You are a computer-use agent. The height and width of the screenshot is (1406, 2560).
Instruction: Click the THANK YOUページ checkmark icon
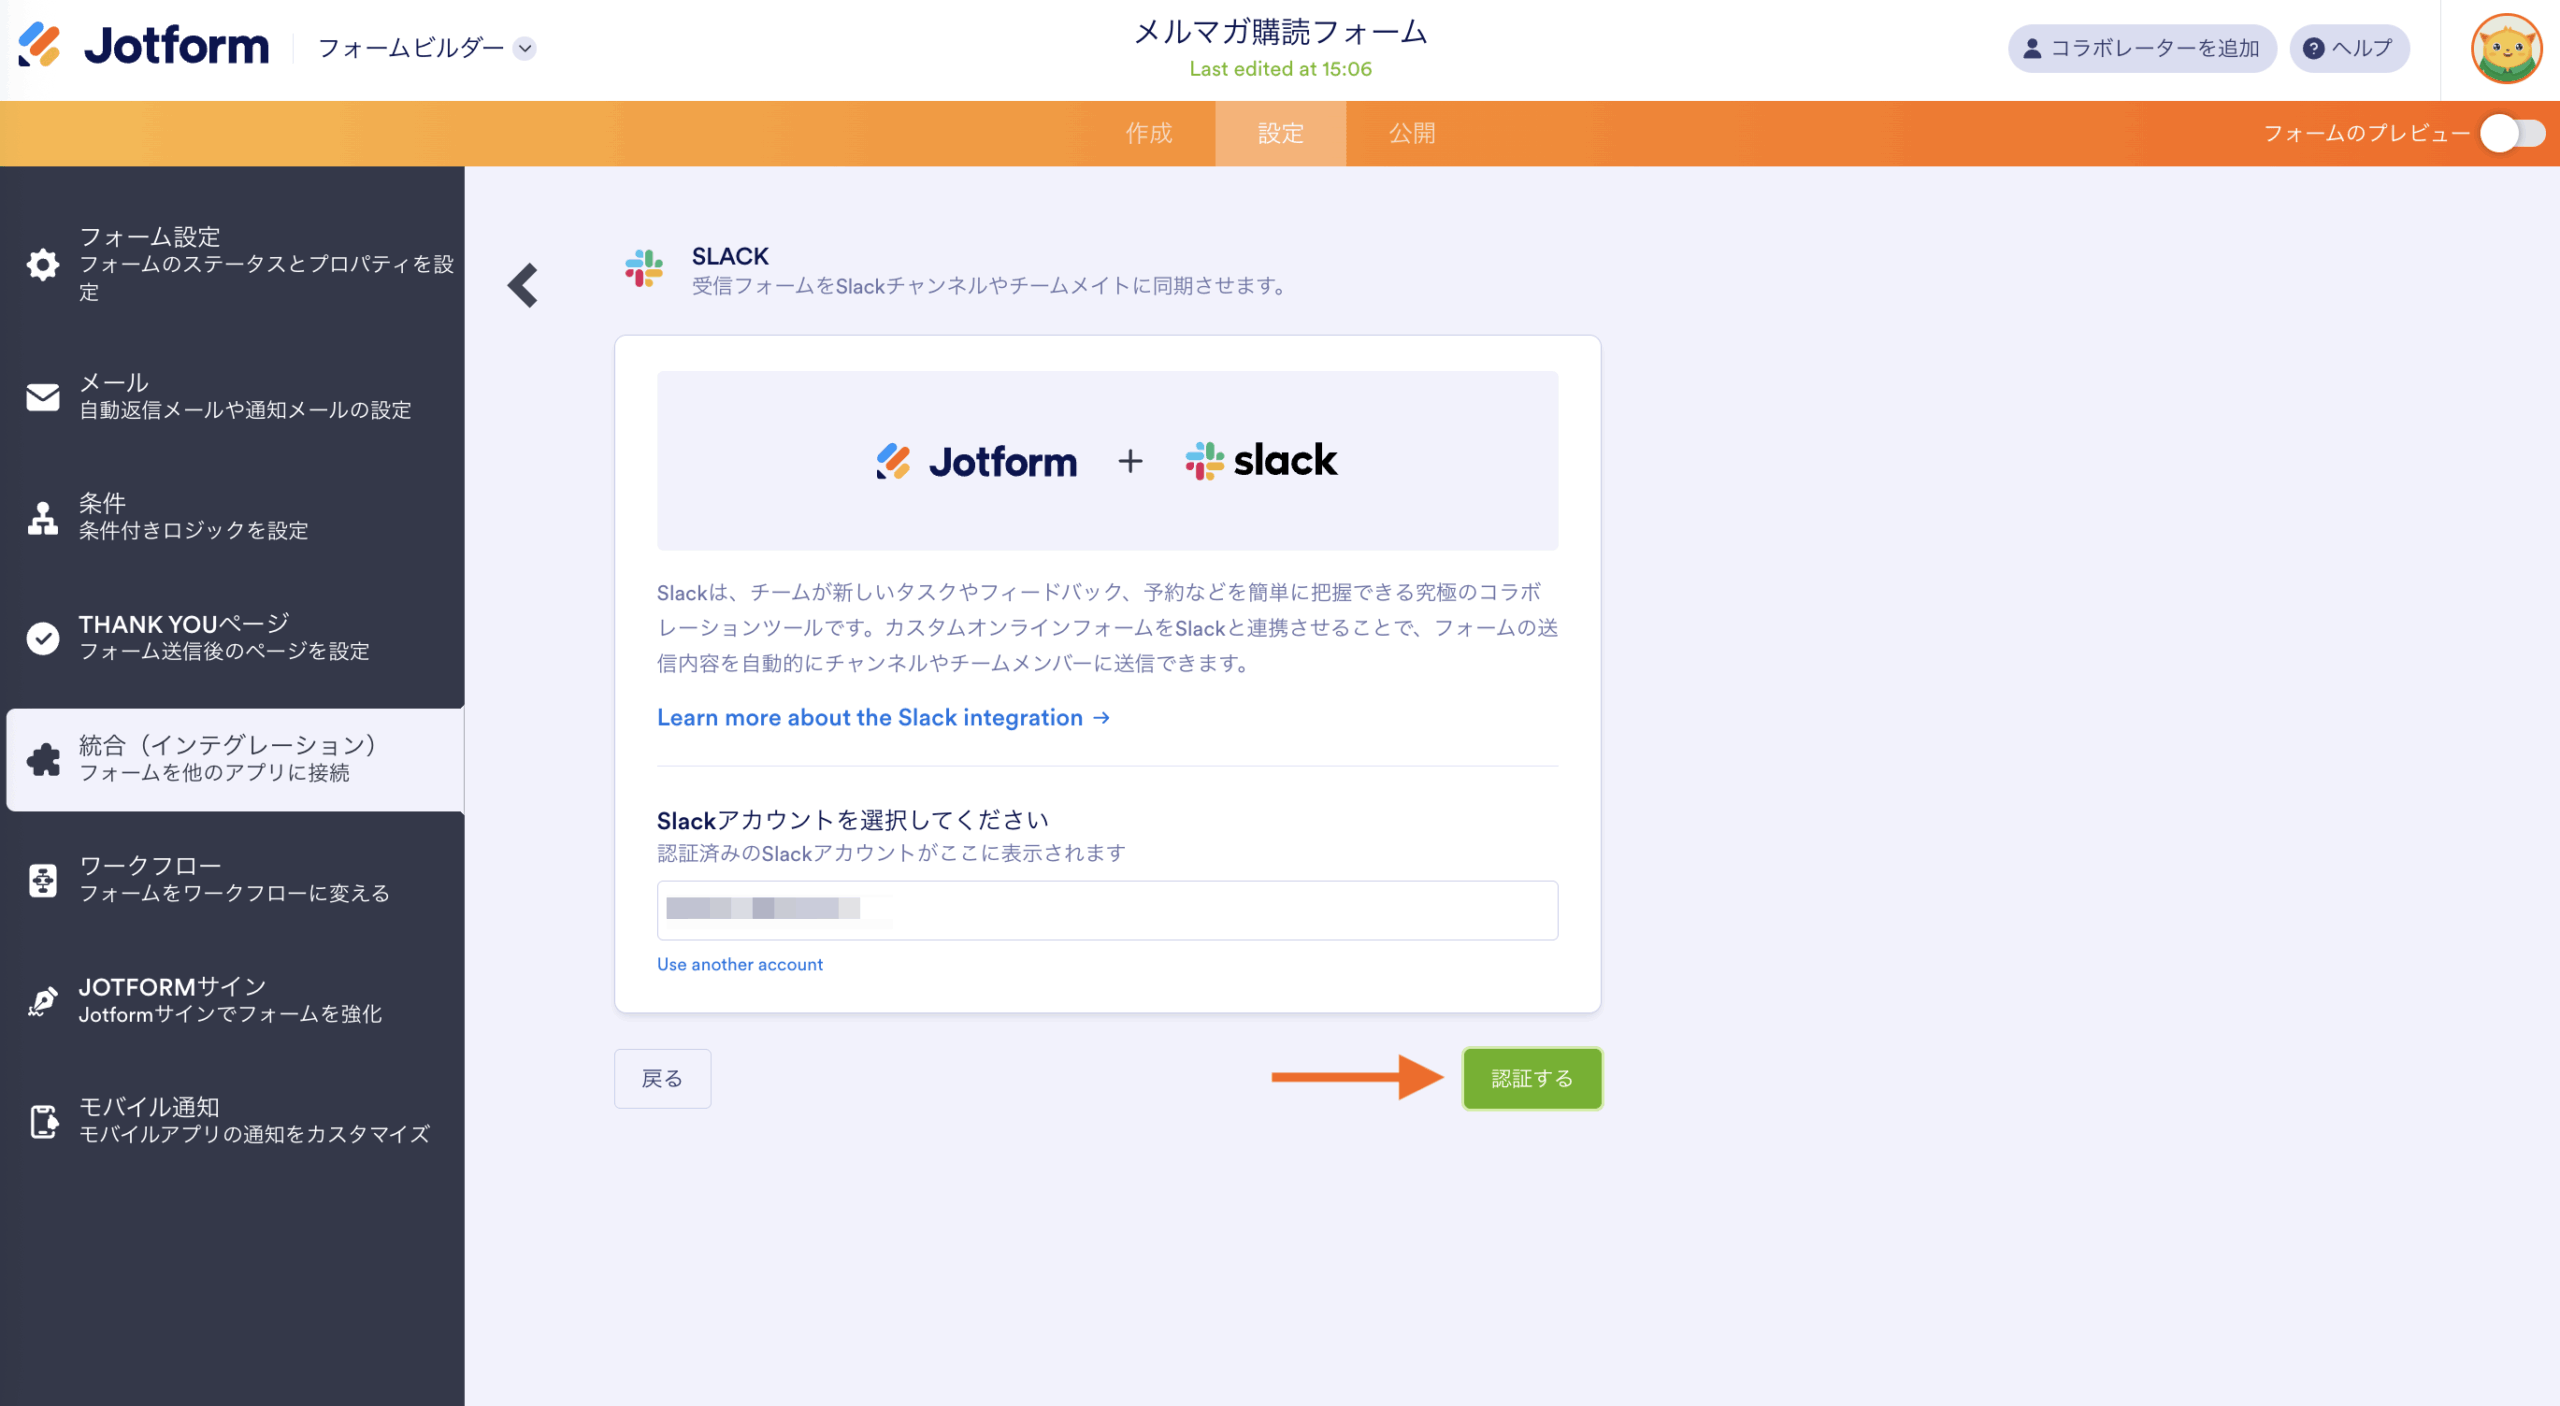[x=43, y=638]
